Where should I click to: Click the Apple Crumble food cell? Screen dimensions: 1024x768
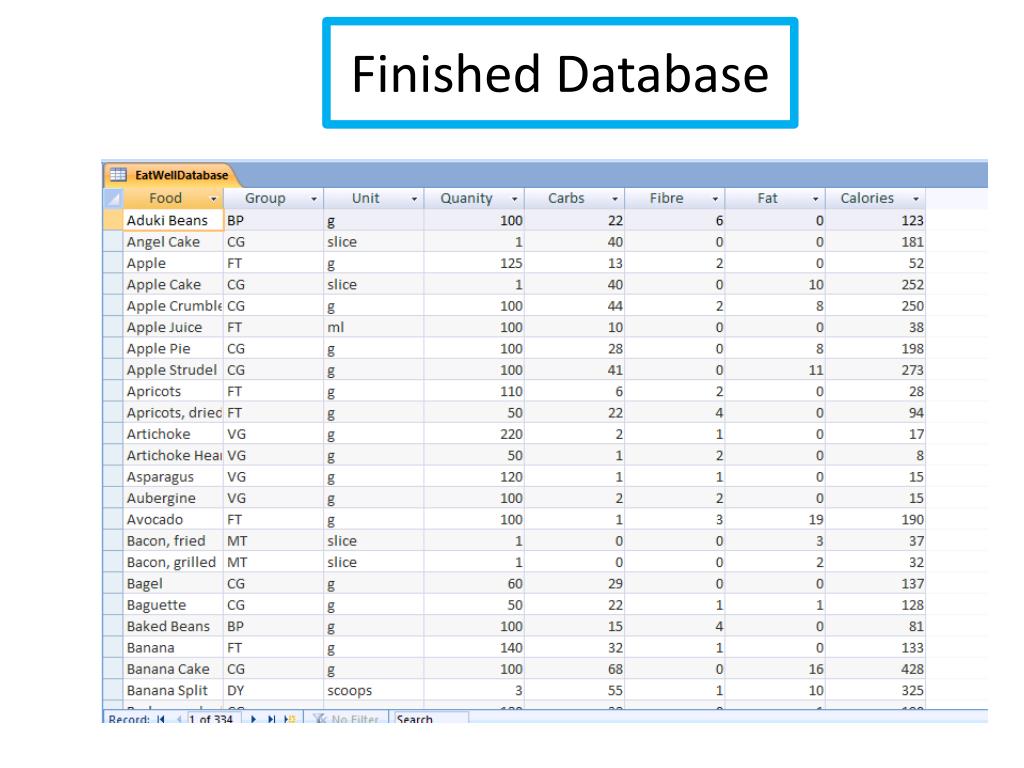tap(173, 306)
